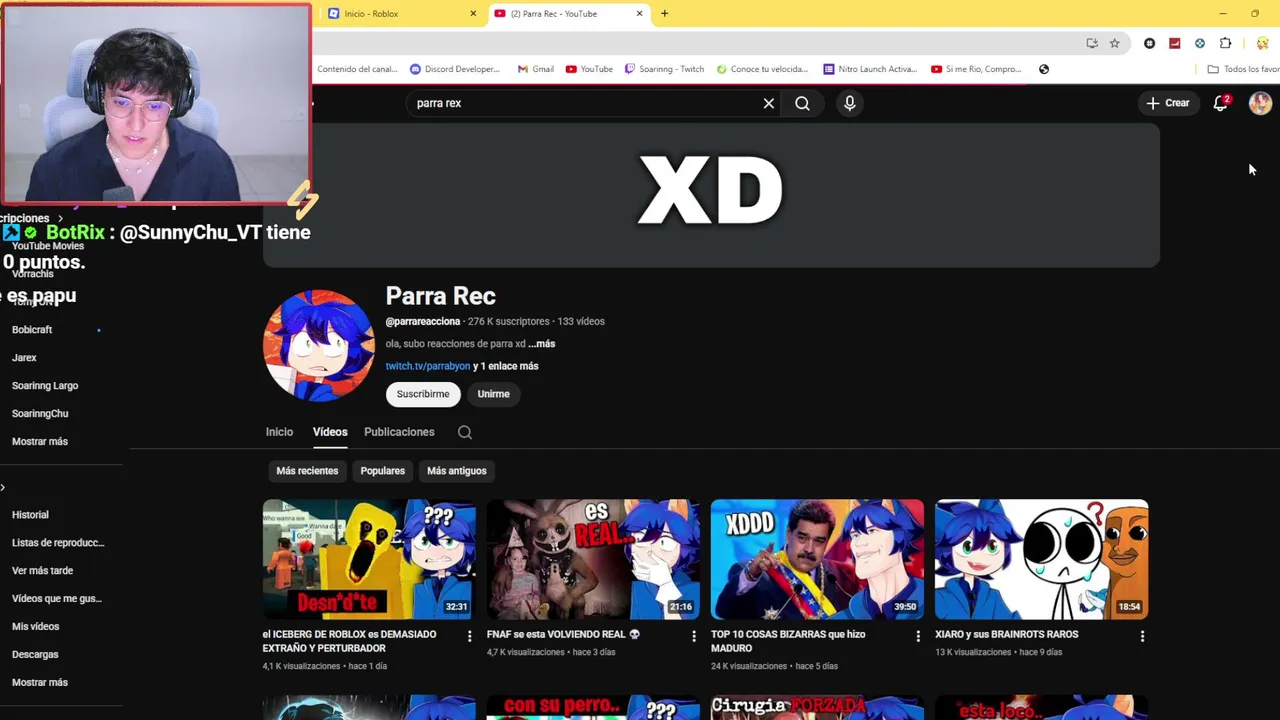Open Chrome extensions puzzle icon
Image resolution: width=1280 pixels, height=720 pixels.
coord(1225,43)
